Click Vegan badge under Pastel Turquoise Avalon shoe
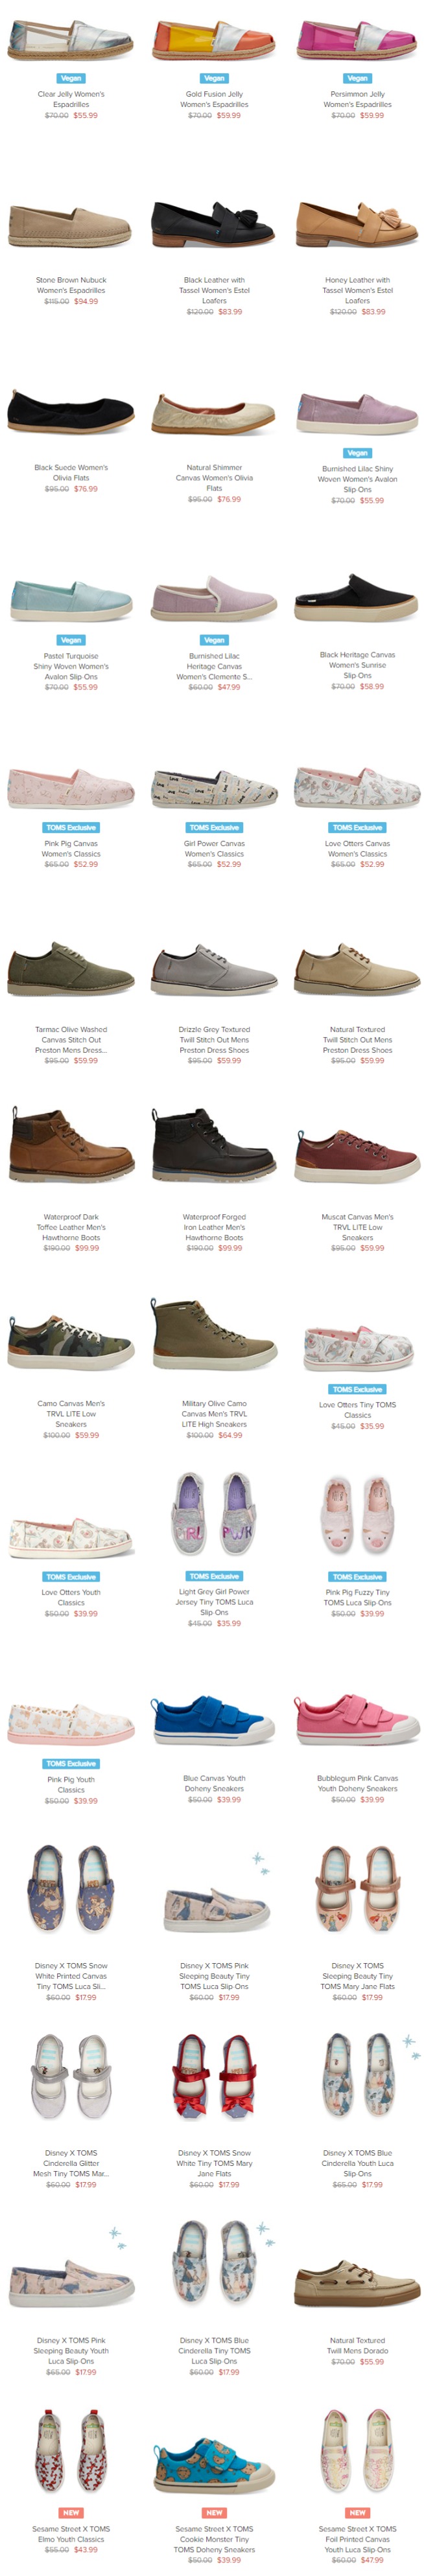The image size is (424, 2576). point(70,640)
